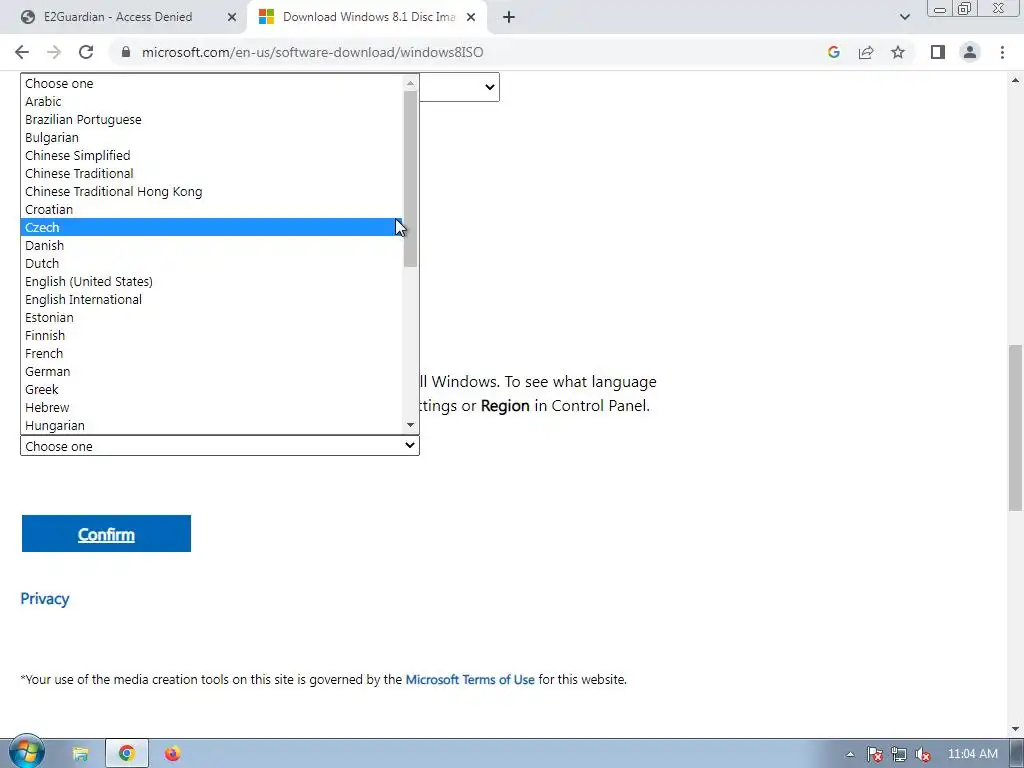
Task: Select Greek from the language list
Action: point(212,389)
